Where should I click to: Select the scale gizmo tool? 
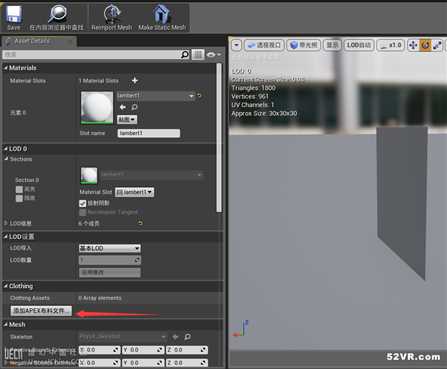click(x=437, y=45)
